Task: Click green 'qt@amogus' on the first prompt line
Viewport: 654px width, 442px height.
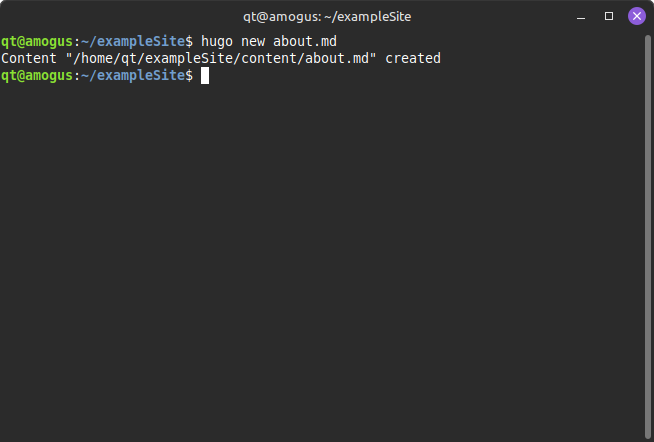Action: pyautogui.click(x=37, y=42)
